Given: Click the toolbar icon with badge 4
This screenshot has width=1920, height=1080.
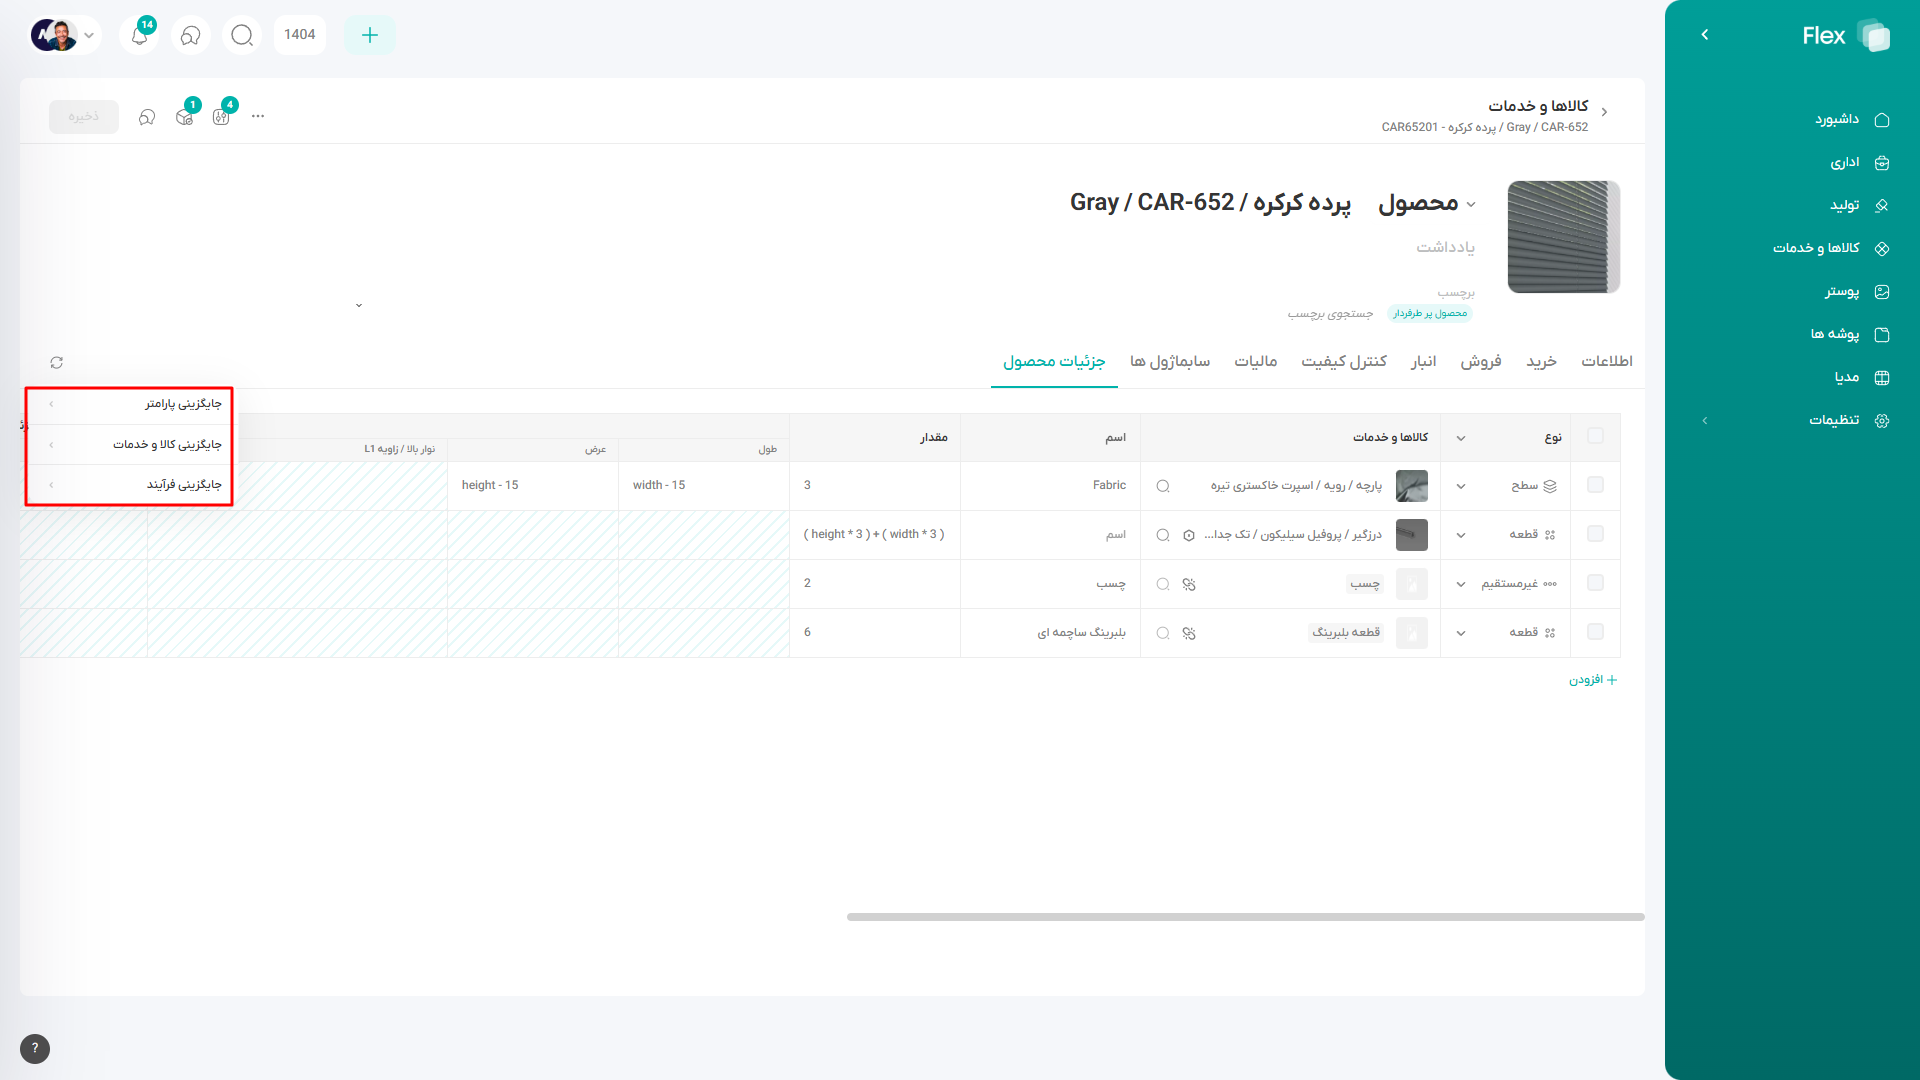Looking at the screenshot, I should coord(222,117).
